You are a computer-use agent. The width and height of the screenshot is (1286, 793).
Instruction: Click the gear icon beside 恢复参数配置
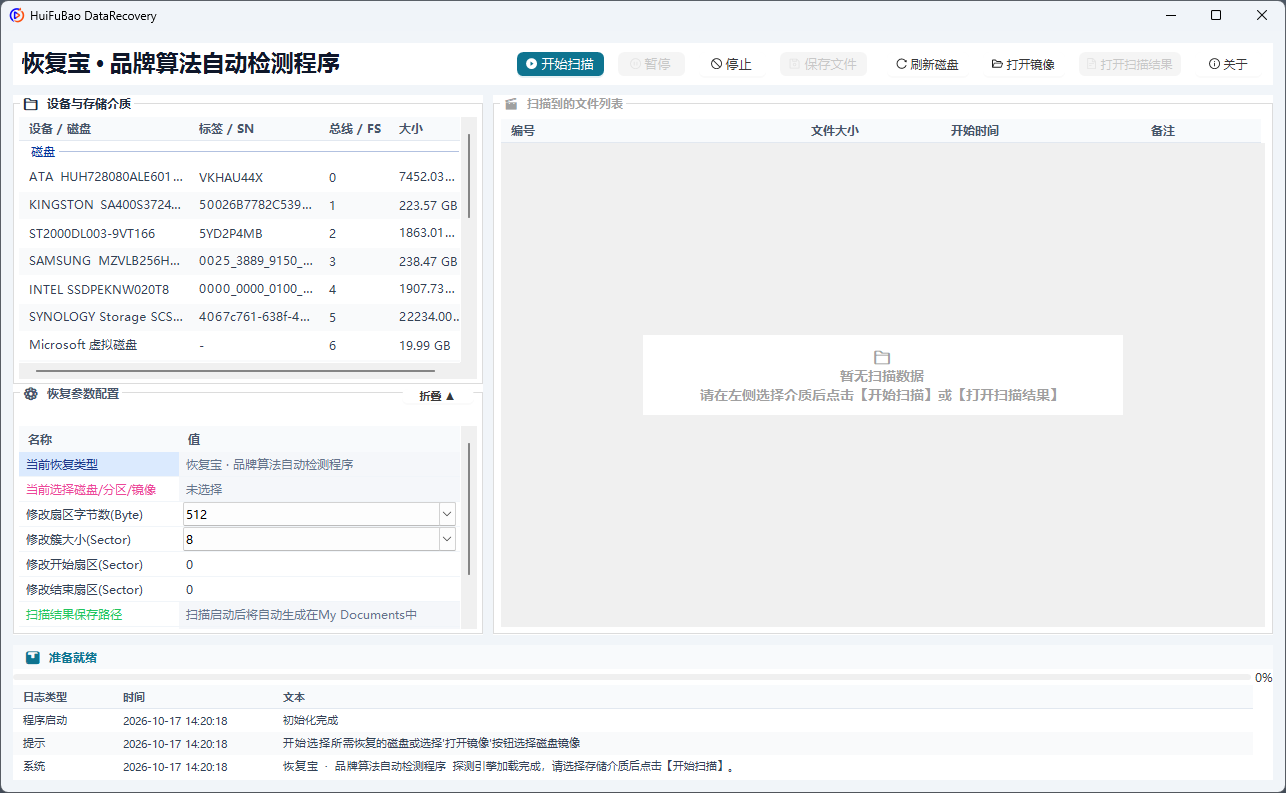[x=31, y=394]
